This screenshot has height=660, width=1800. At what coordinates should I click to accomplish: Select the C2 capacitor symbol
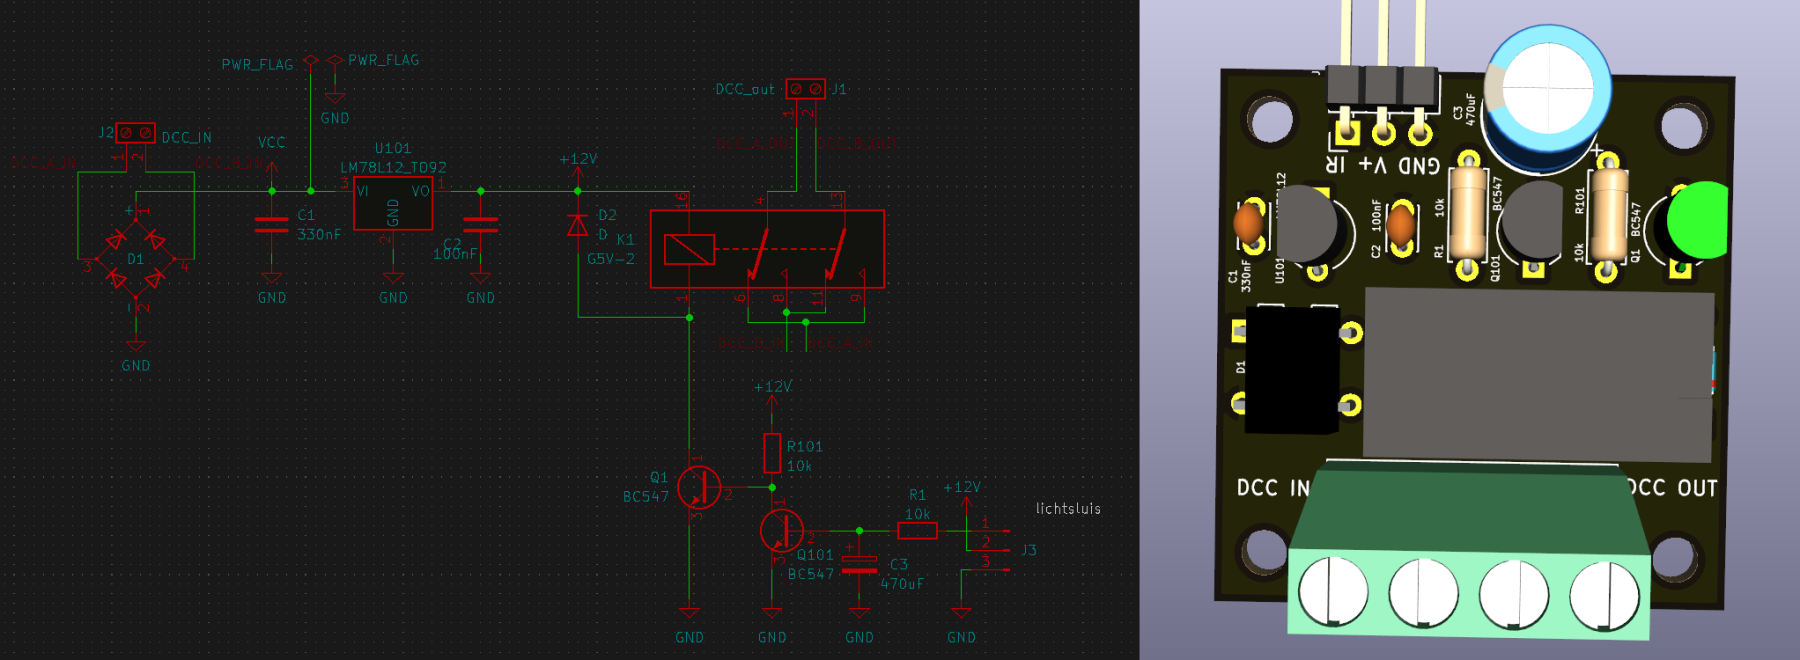pos(481,225)
